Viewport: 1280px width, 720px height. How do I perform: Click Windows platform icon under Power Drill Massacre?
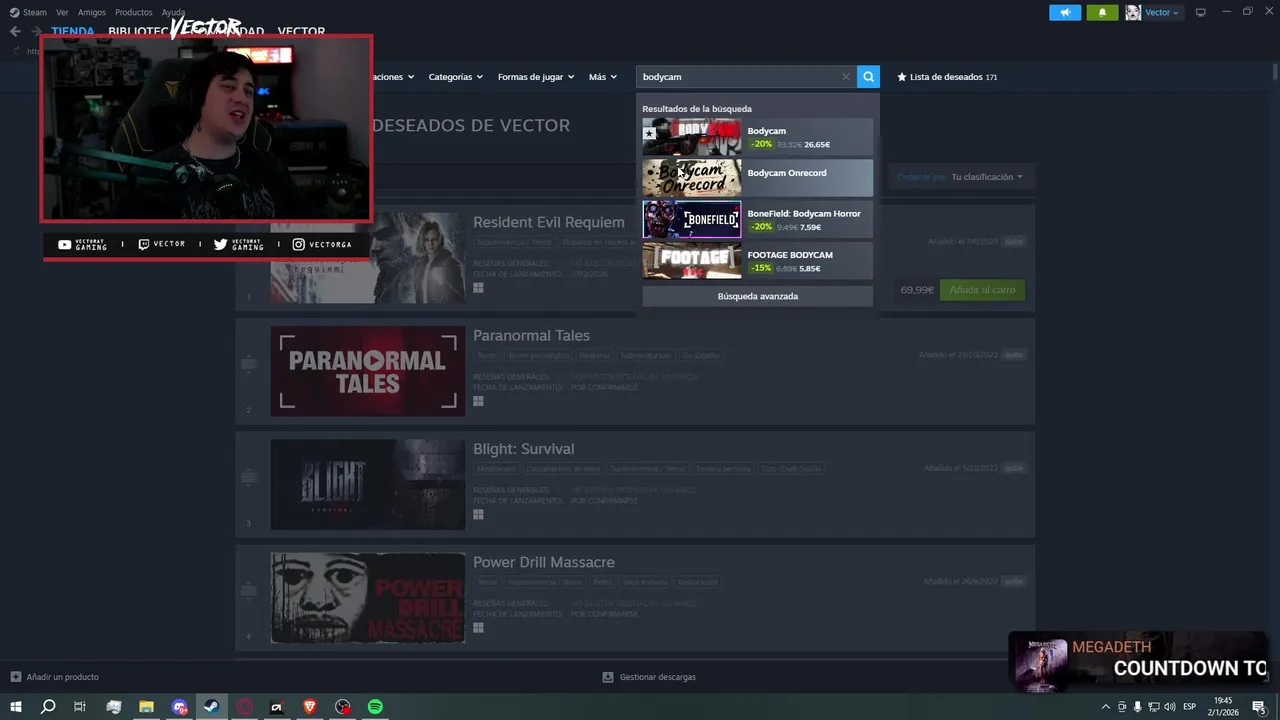coord(478,628)
